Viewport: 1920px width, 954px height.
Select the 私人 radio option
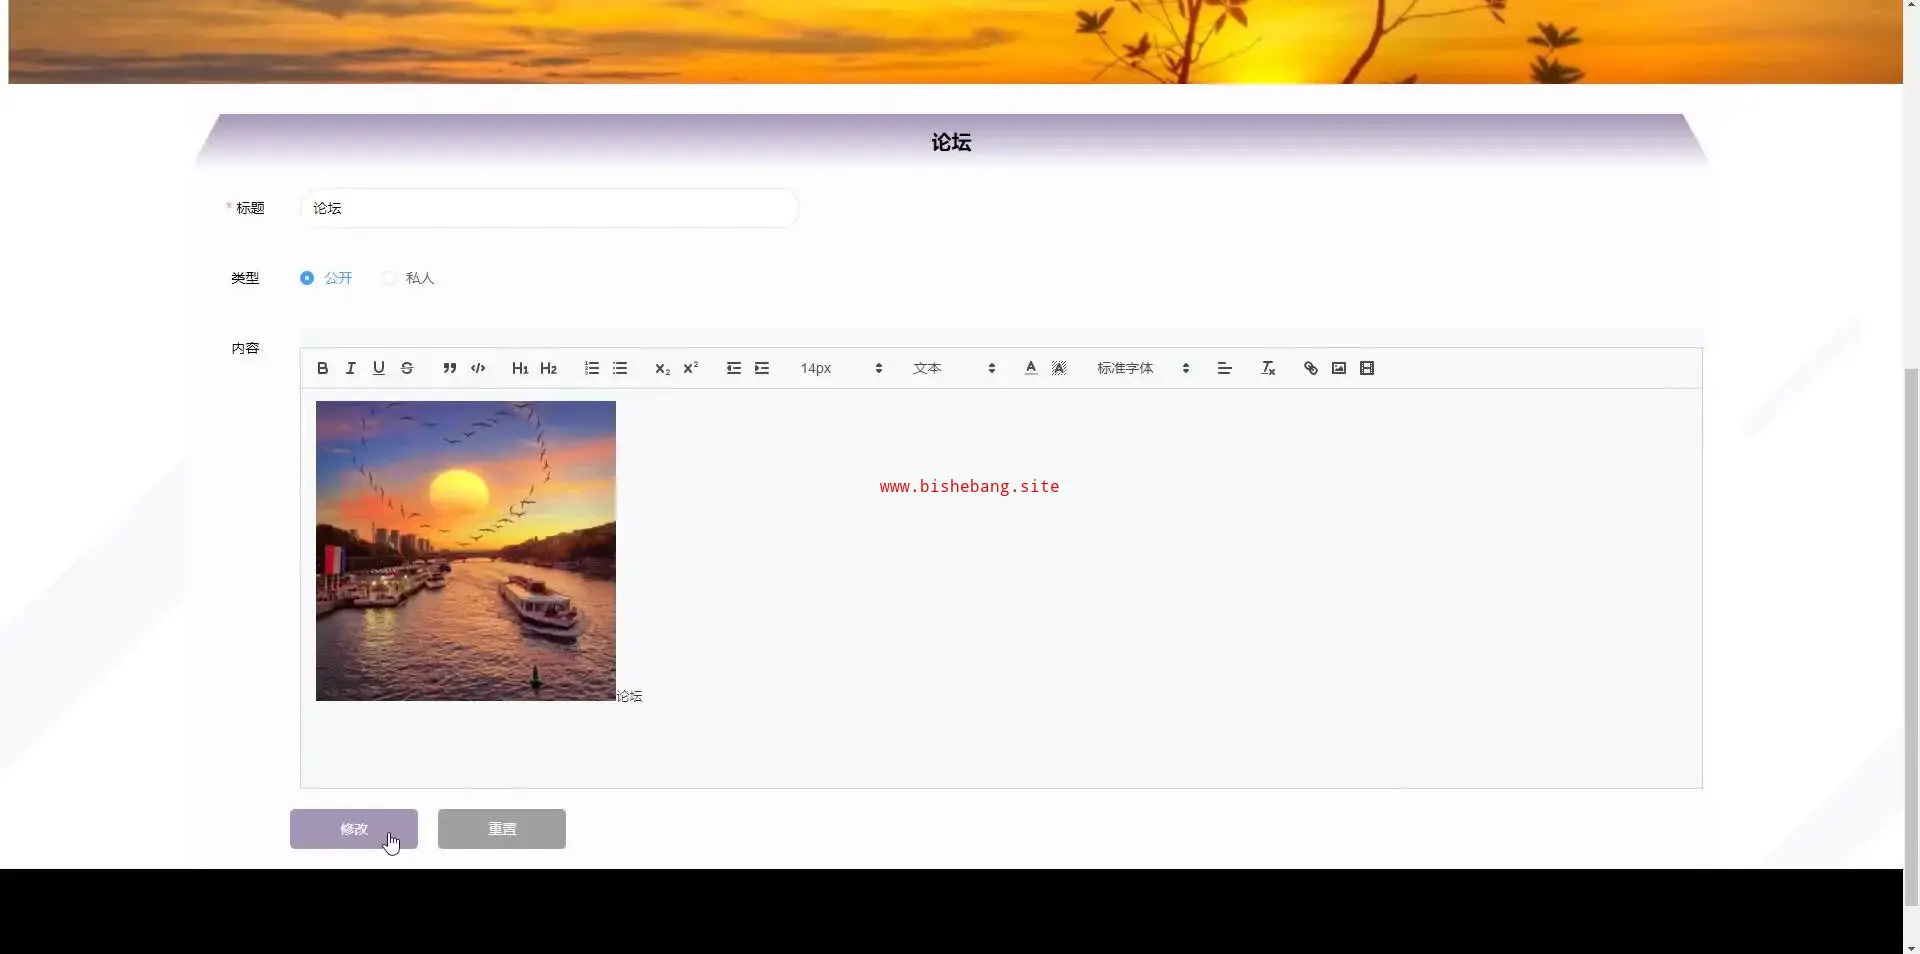[389, 278]
